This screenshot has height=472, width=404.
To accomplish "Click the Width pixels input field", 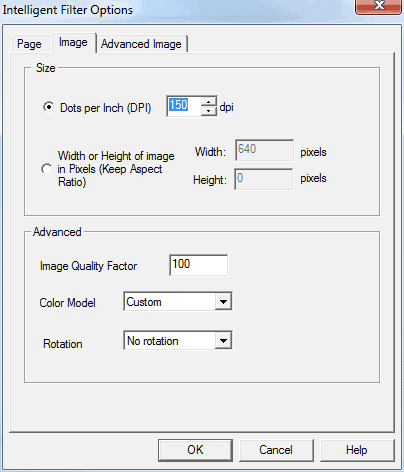I will pos(265,150).
